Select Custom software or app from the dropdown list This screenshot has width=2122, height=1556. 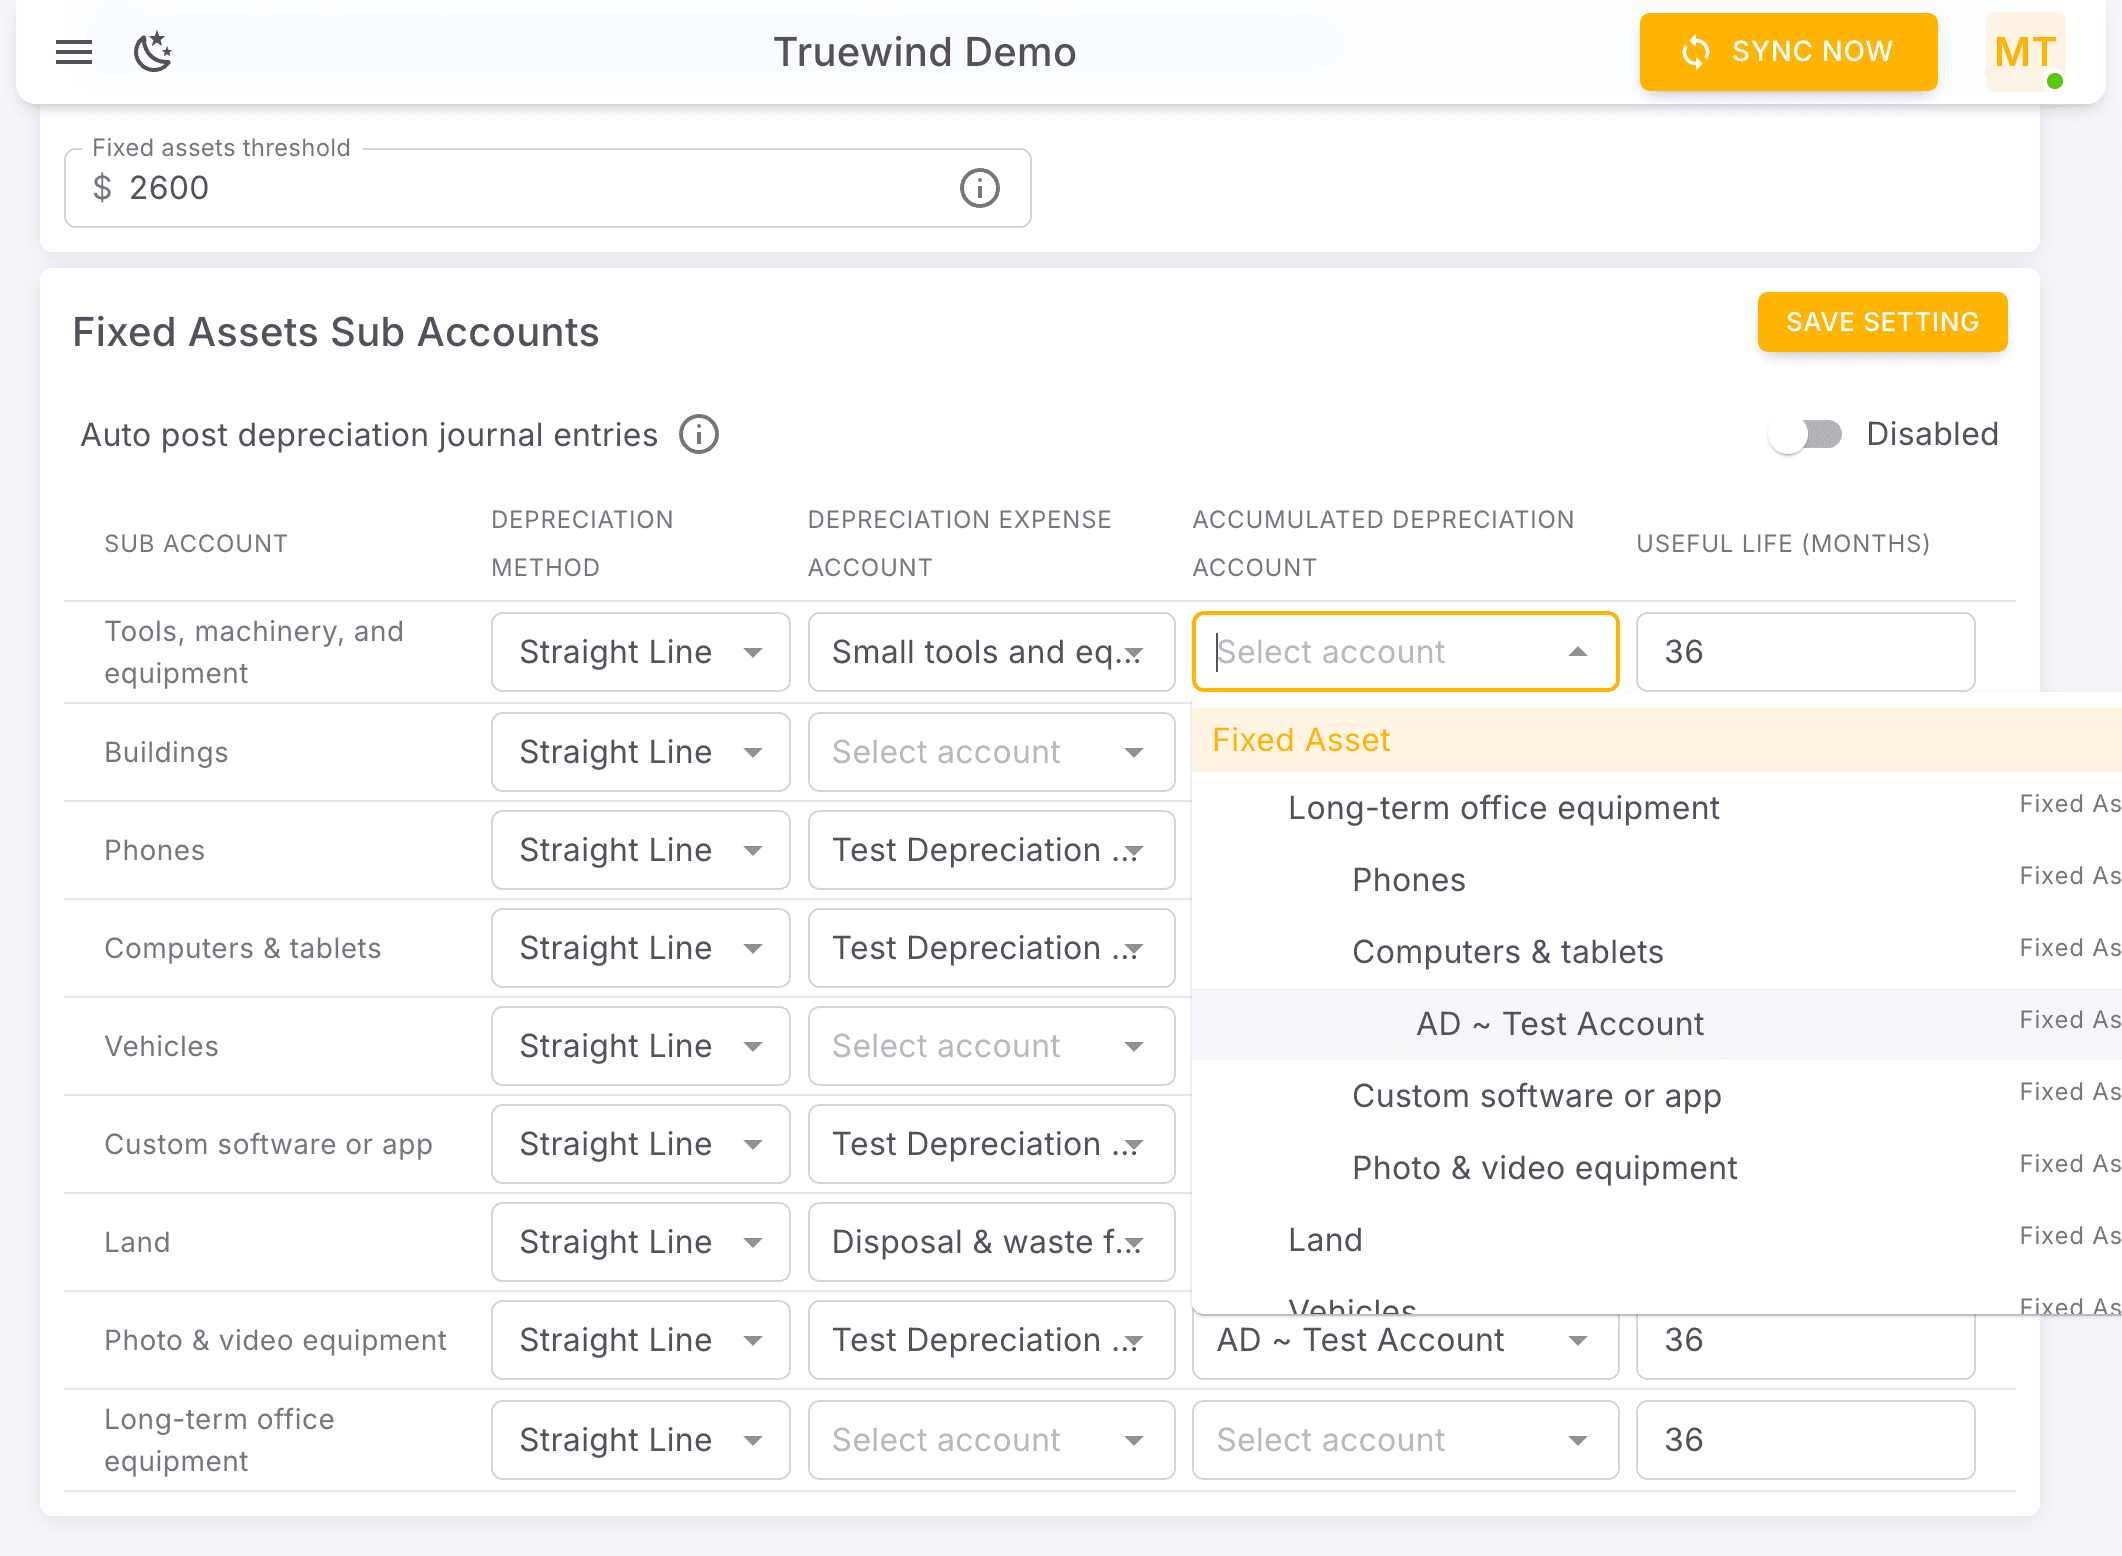(x=1537, y=1095)
